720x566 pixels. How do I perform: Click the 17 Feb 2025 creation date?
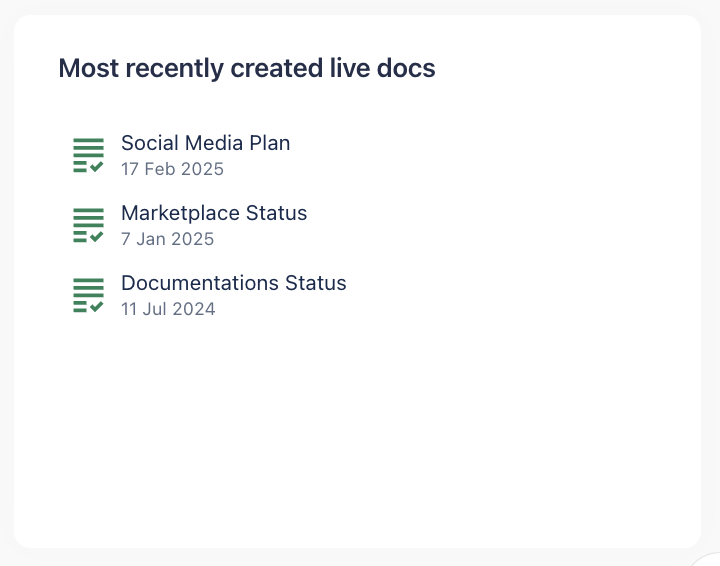[x=172, y=169]
